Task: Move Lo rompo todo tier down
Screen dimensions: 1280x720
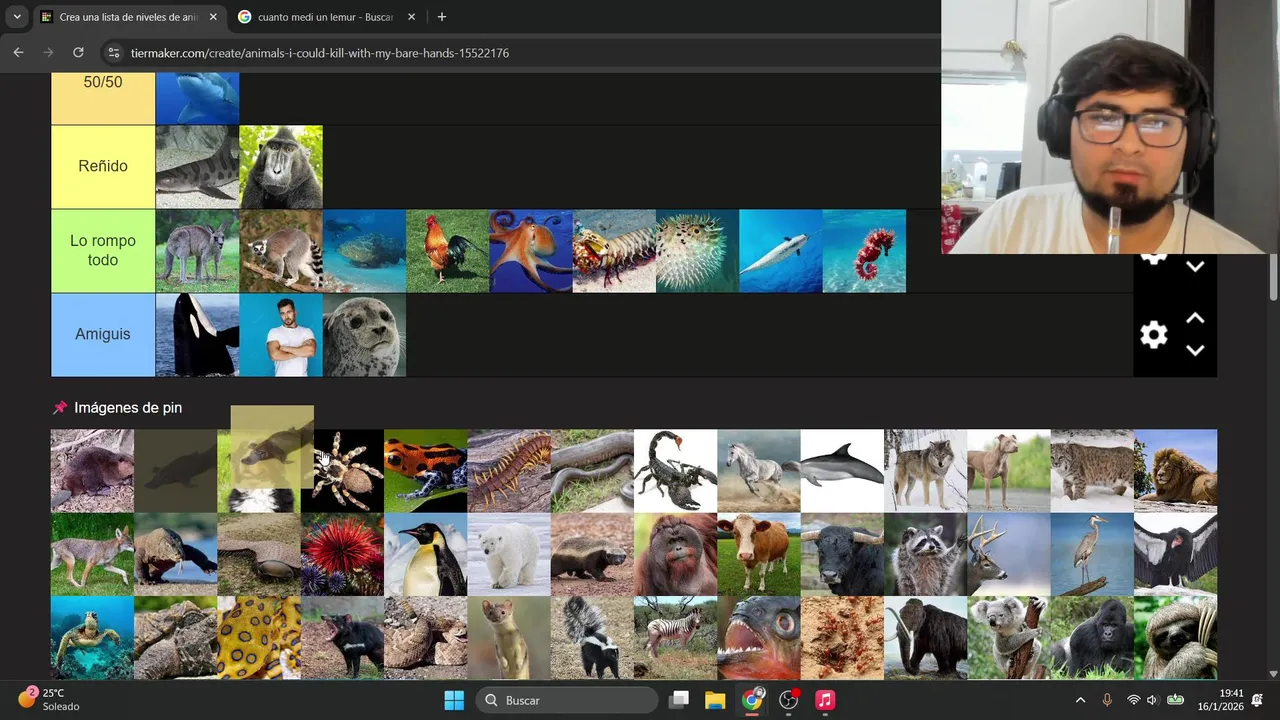Action: (1195, 267)
